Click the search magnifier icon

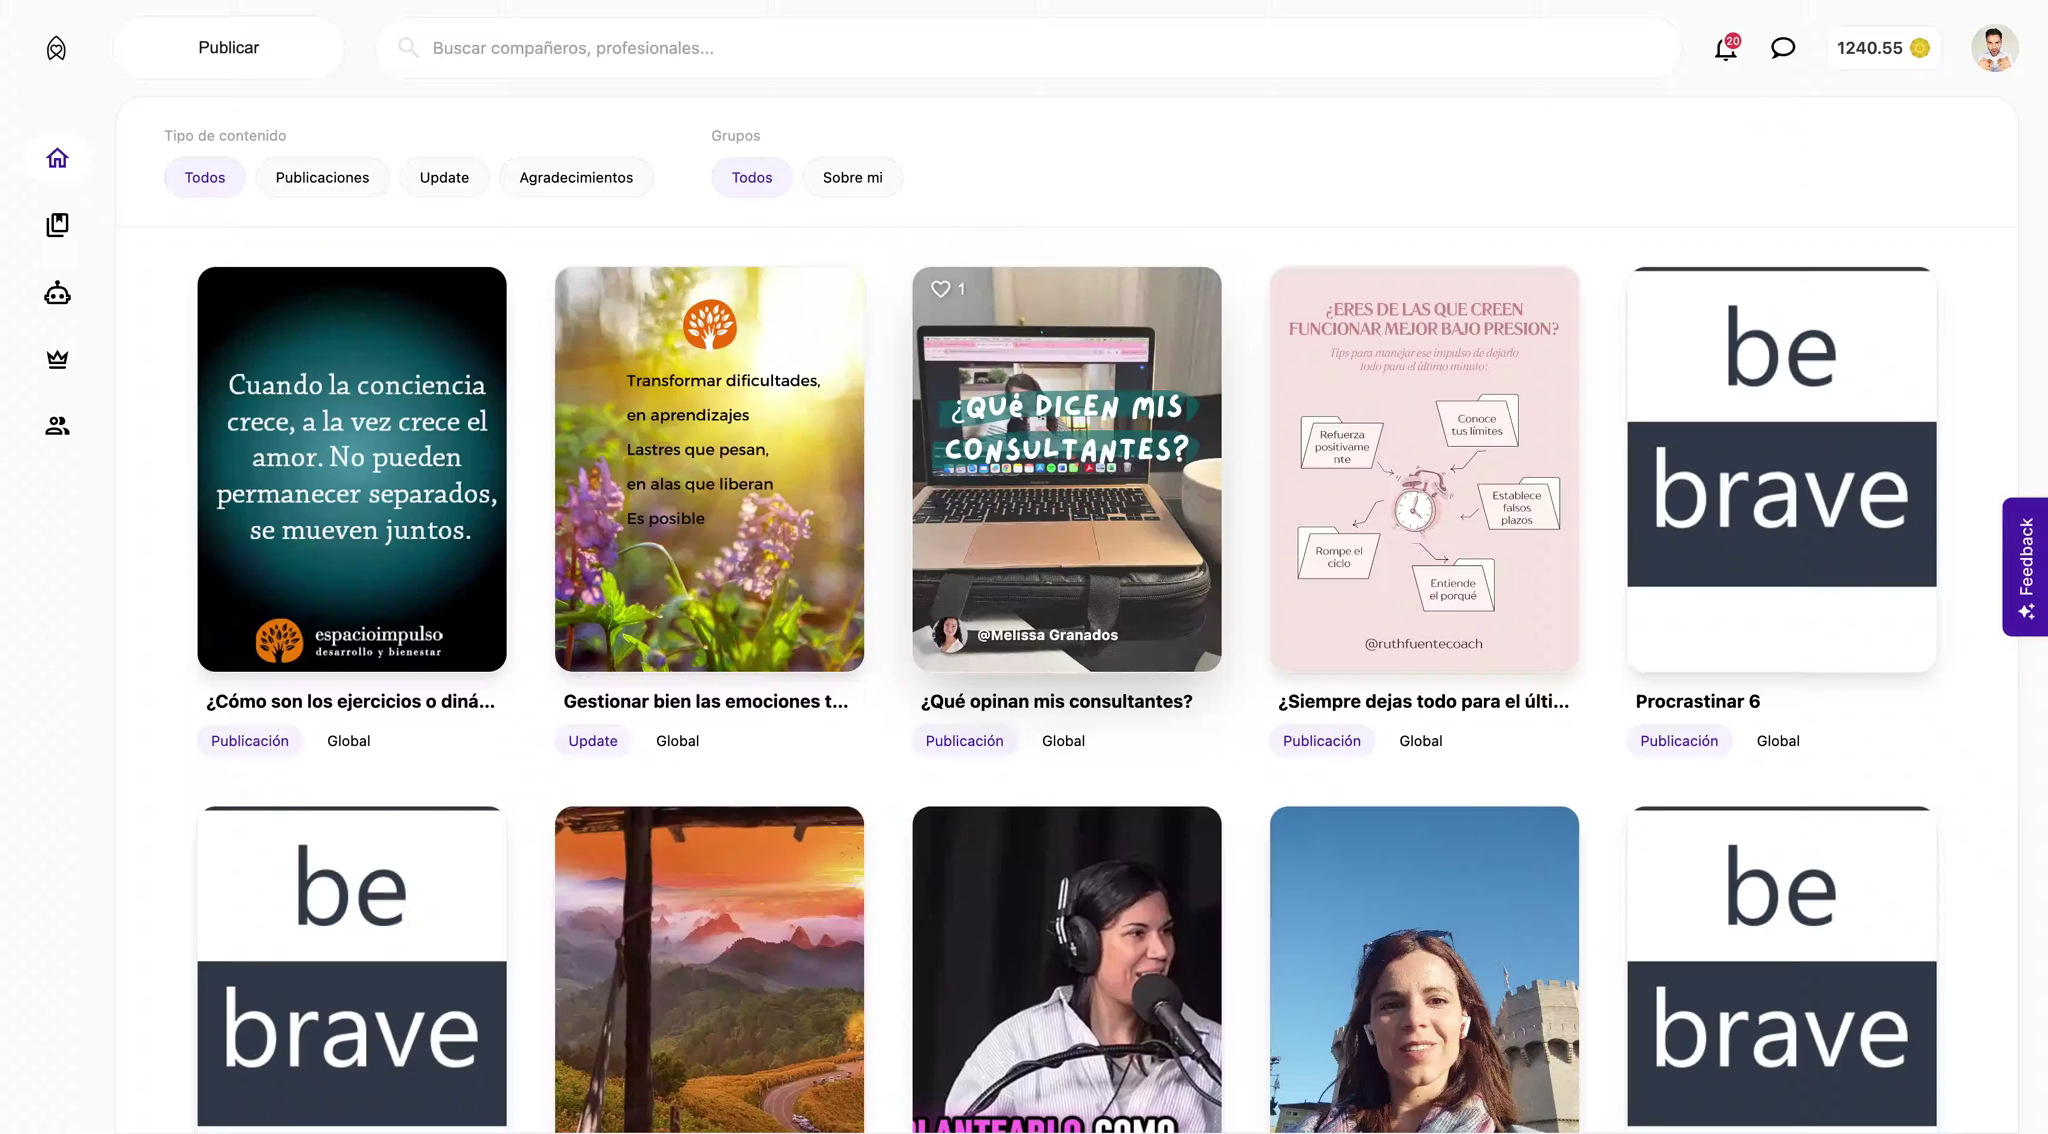[408, 47]
